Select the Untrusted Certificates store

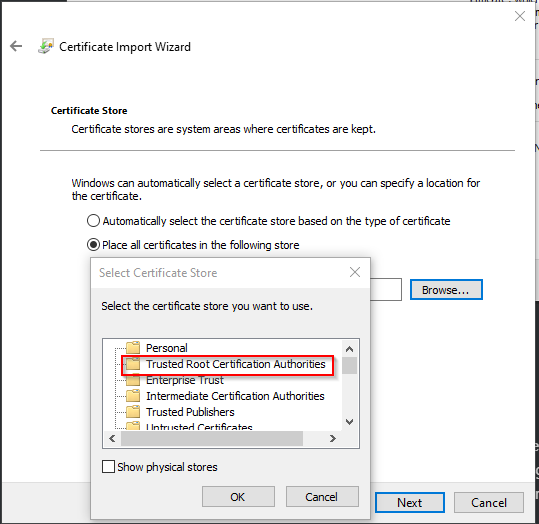tap(199, 426)
